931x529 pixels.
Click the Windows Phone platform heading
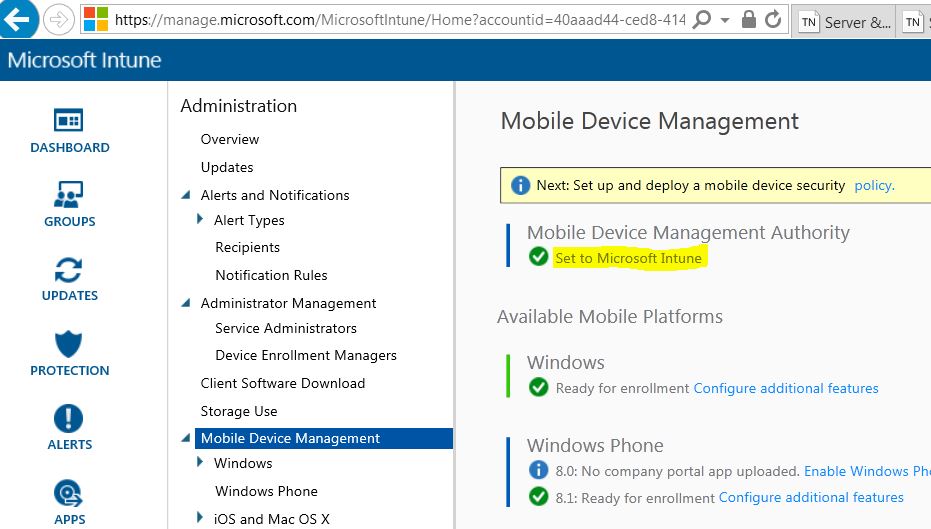[595, 445]
